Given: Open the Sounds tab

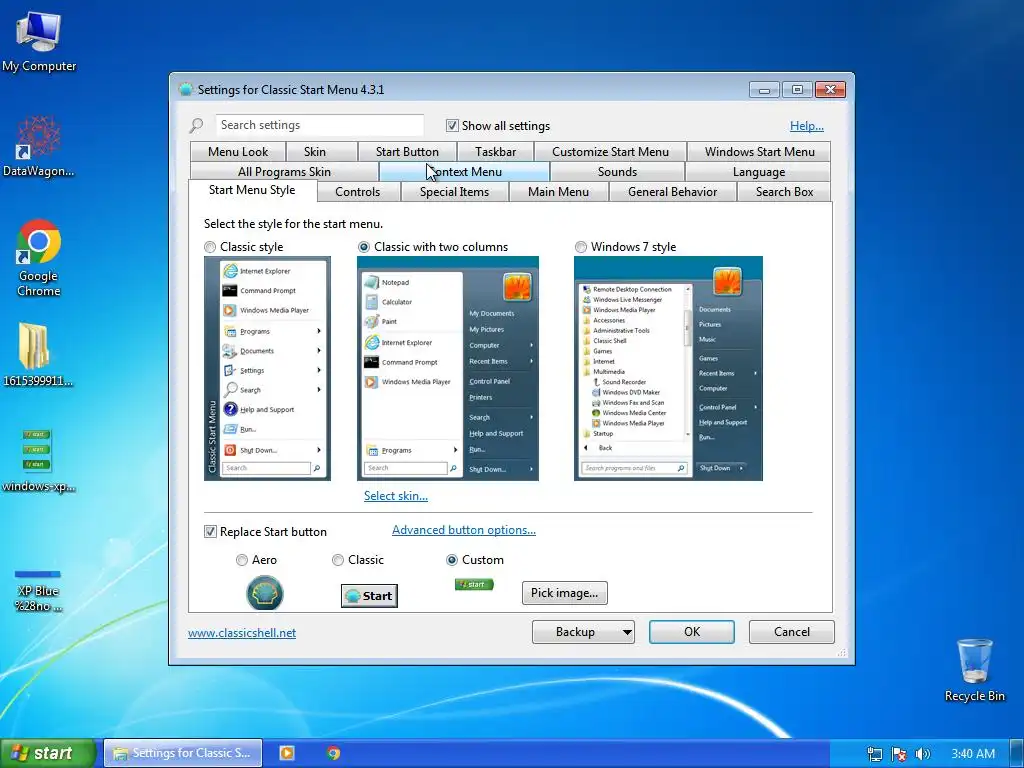Looking at the screenshot, I should pyautogui.click(x=617, y=172).
